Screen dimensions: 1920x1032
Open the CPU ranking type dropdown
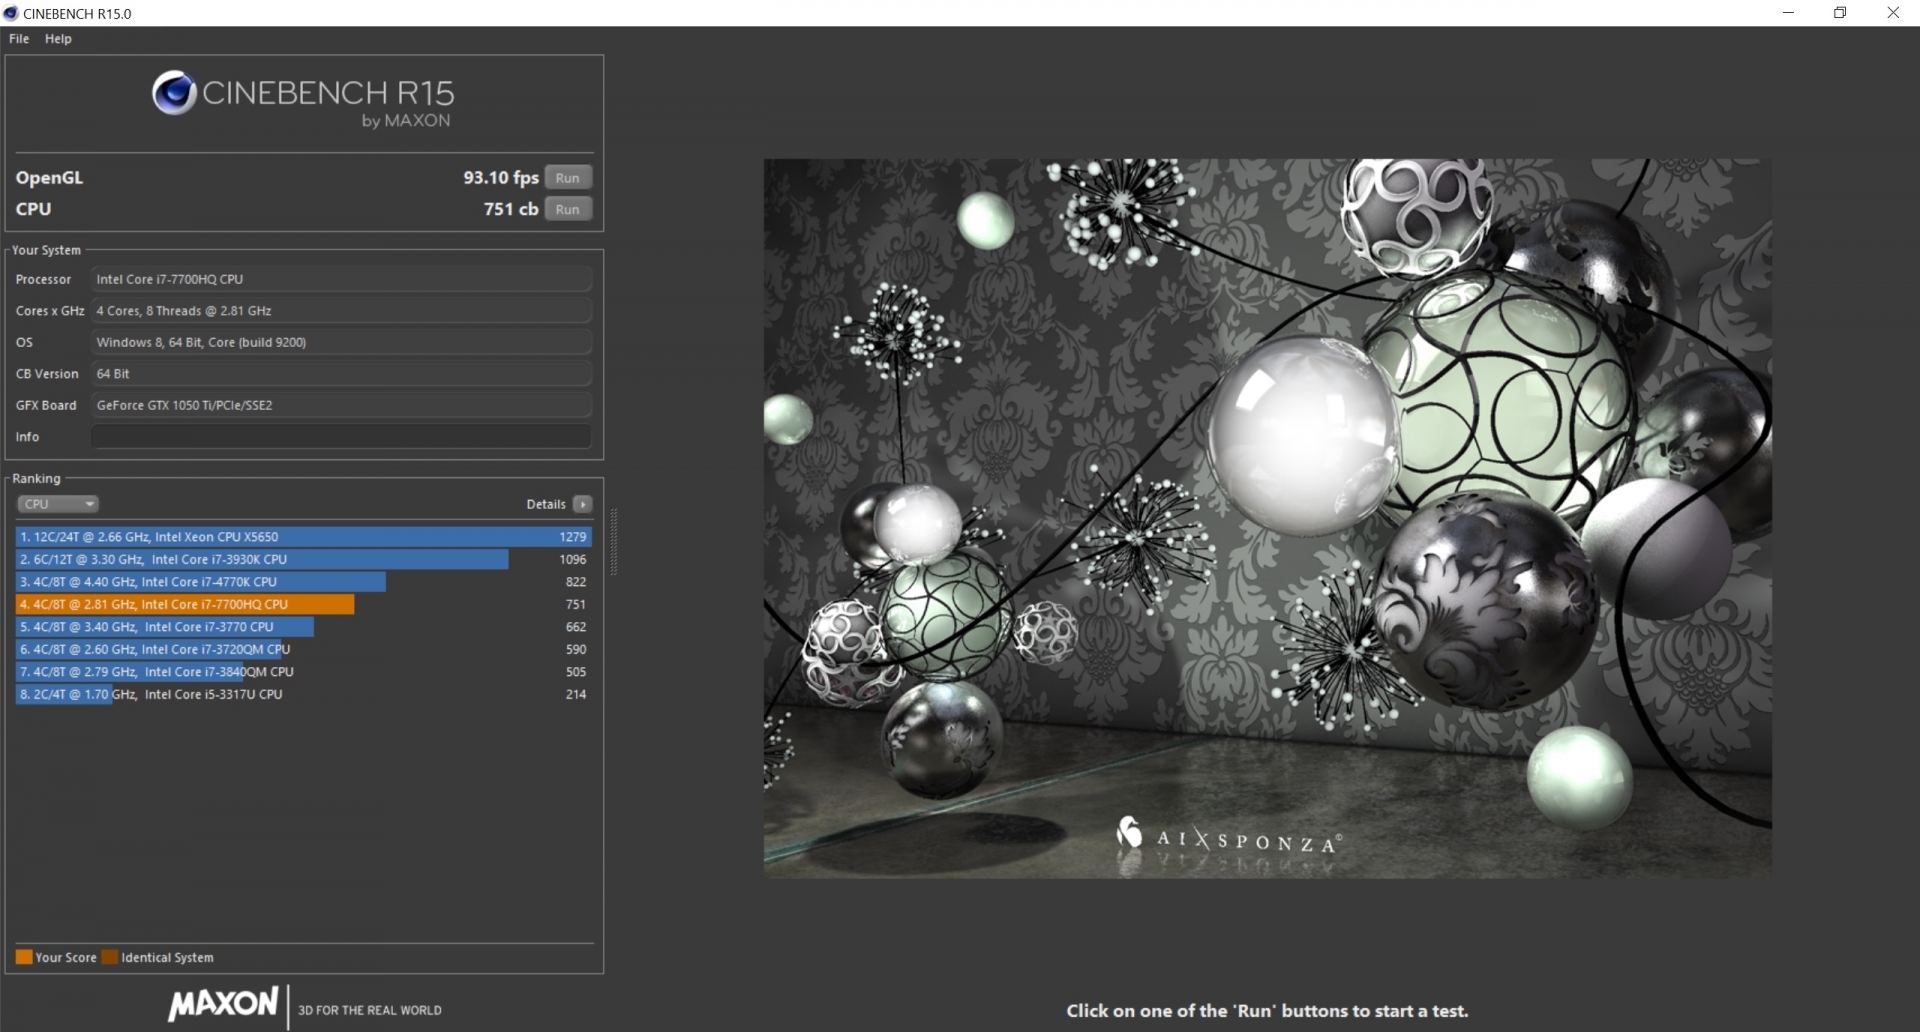tap(58, 504)
